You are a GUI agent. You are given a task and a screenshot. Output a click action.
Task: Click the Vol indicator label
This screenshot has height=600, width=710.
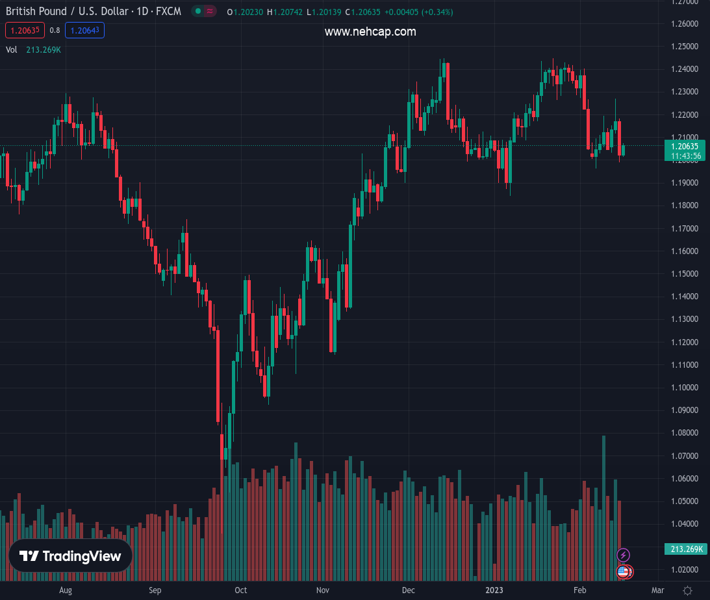click(x=11, y=50)
